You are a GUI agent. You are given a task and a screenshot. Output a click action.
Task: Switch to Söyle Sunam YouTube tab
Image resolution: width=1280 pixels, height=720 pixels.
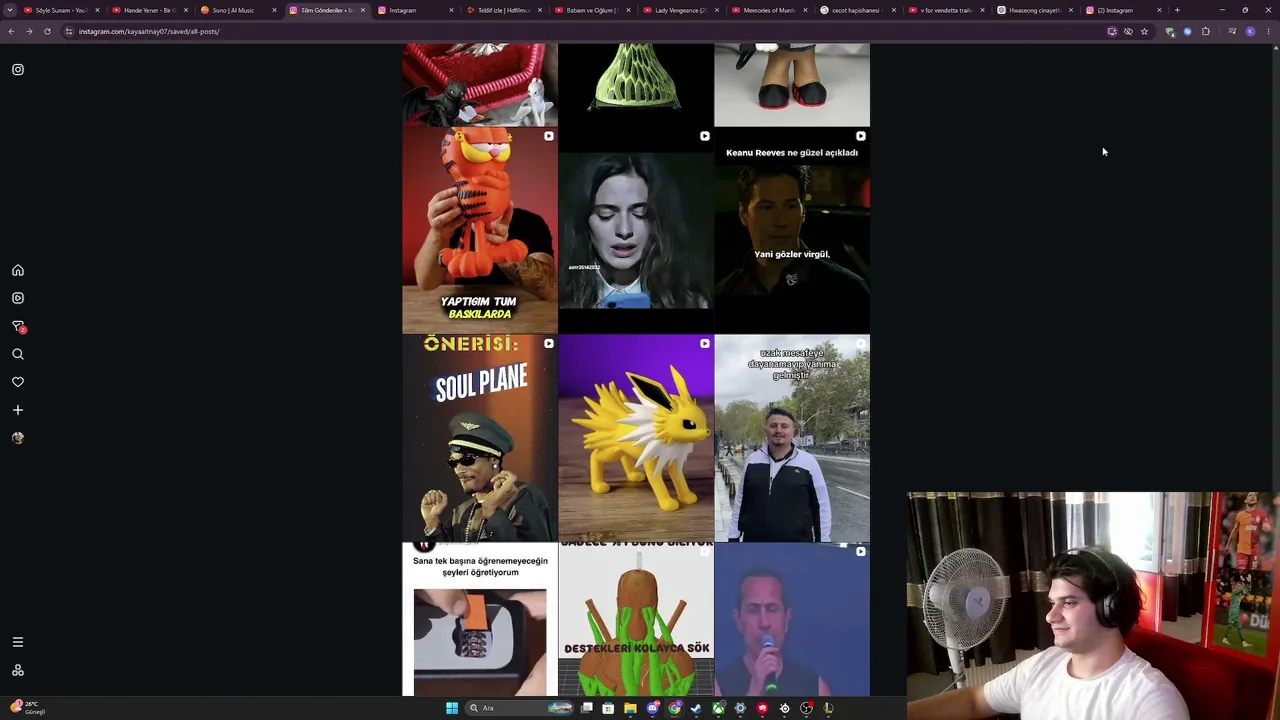[62, 10]
